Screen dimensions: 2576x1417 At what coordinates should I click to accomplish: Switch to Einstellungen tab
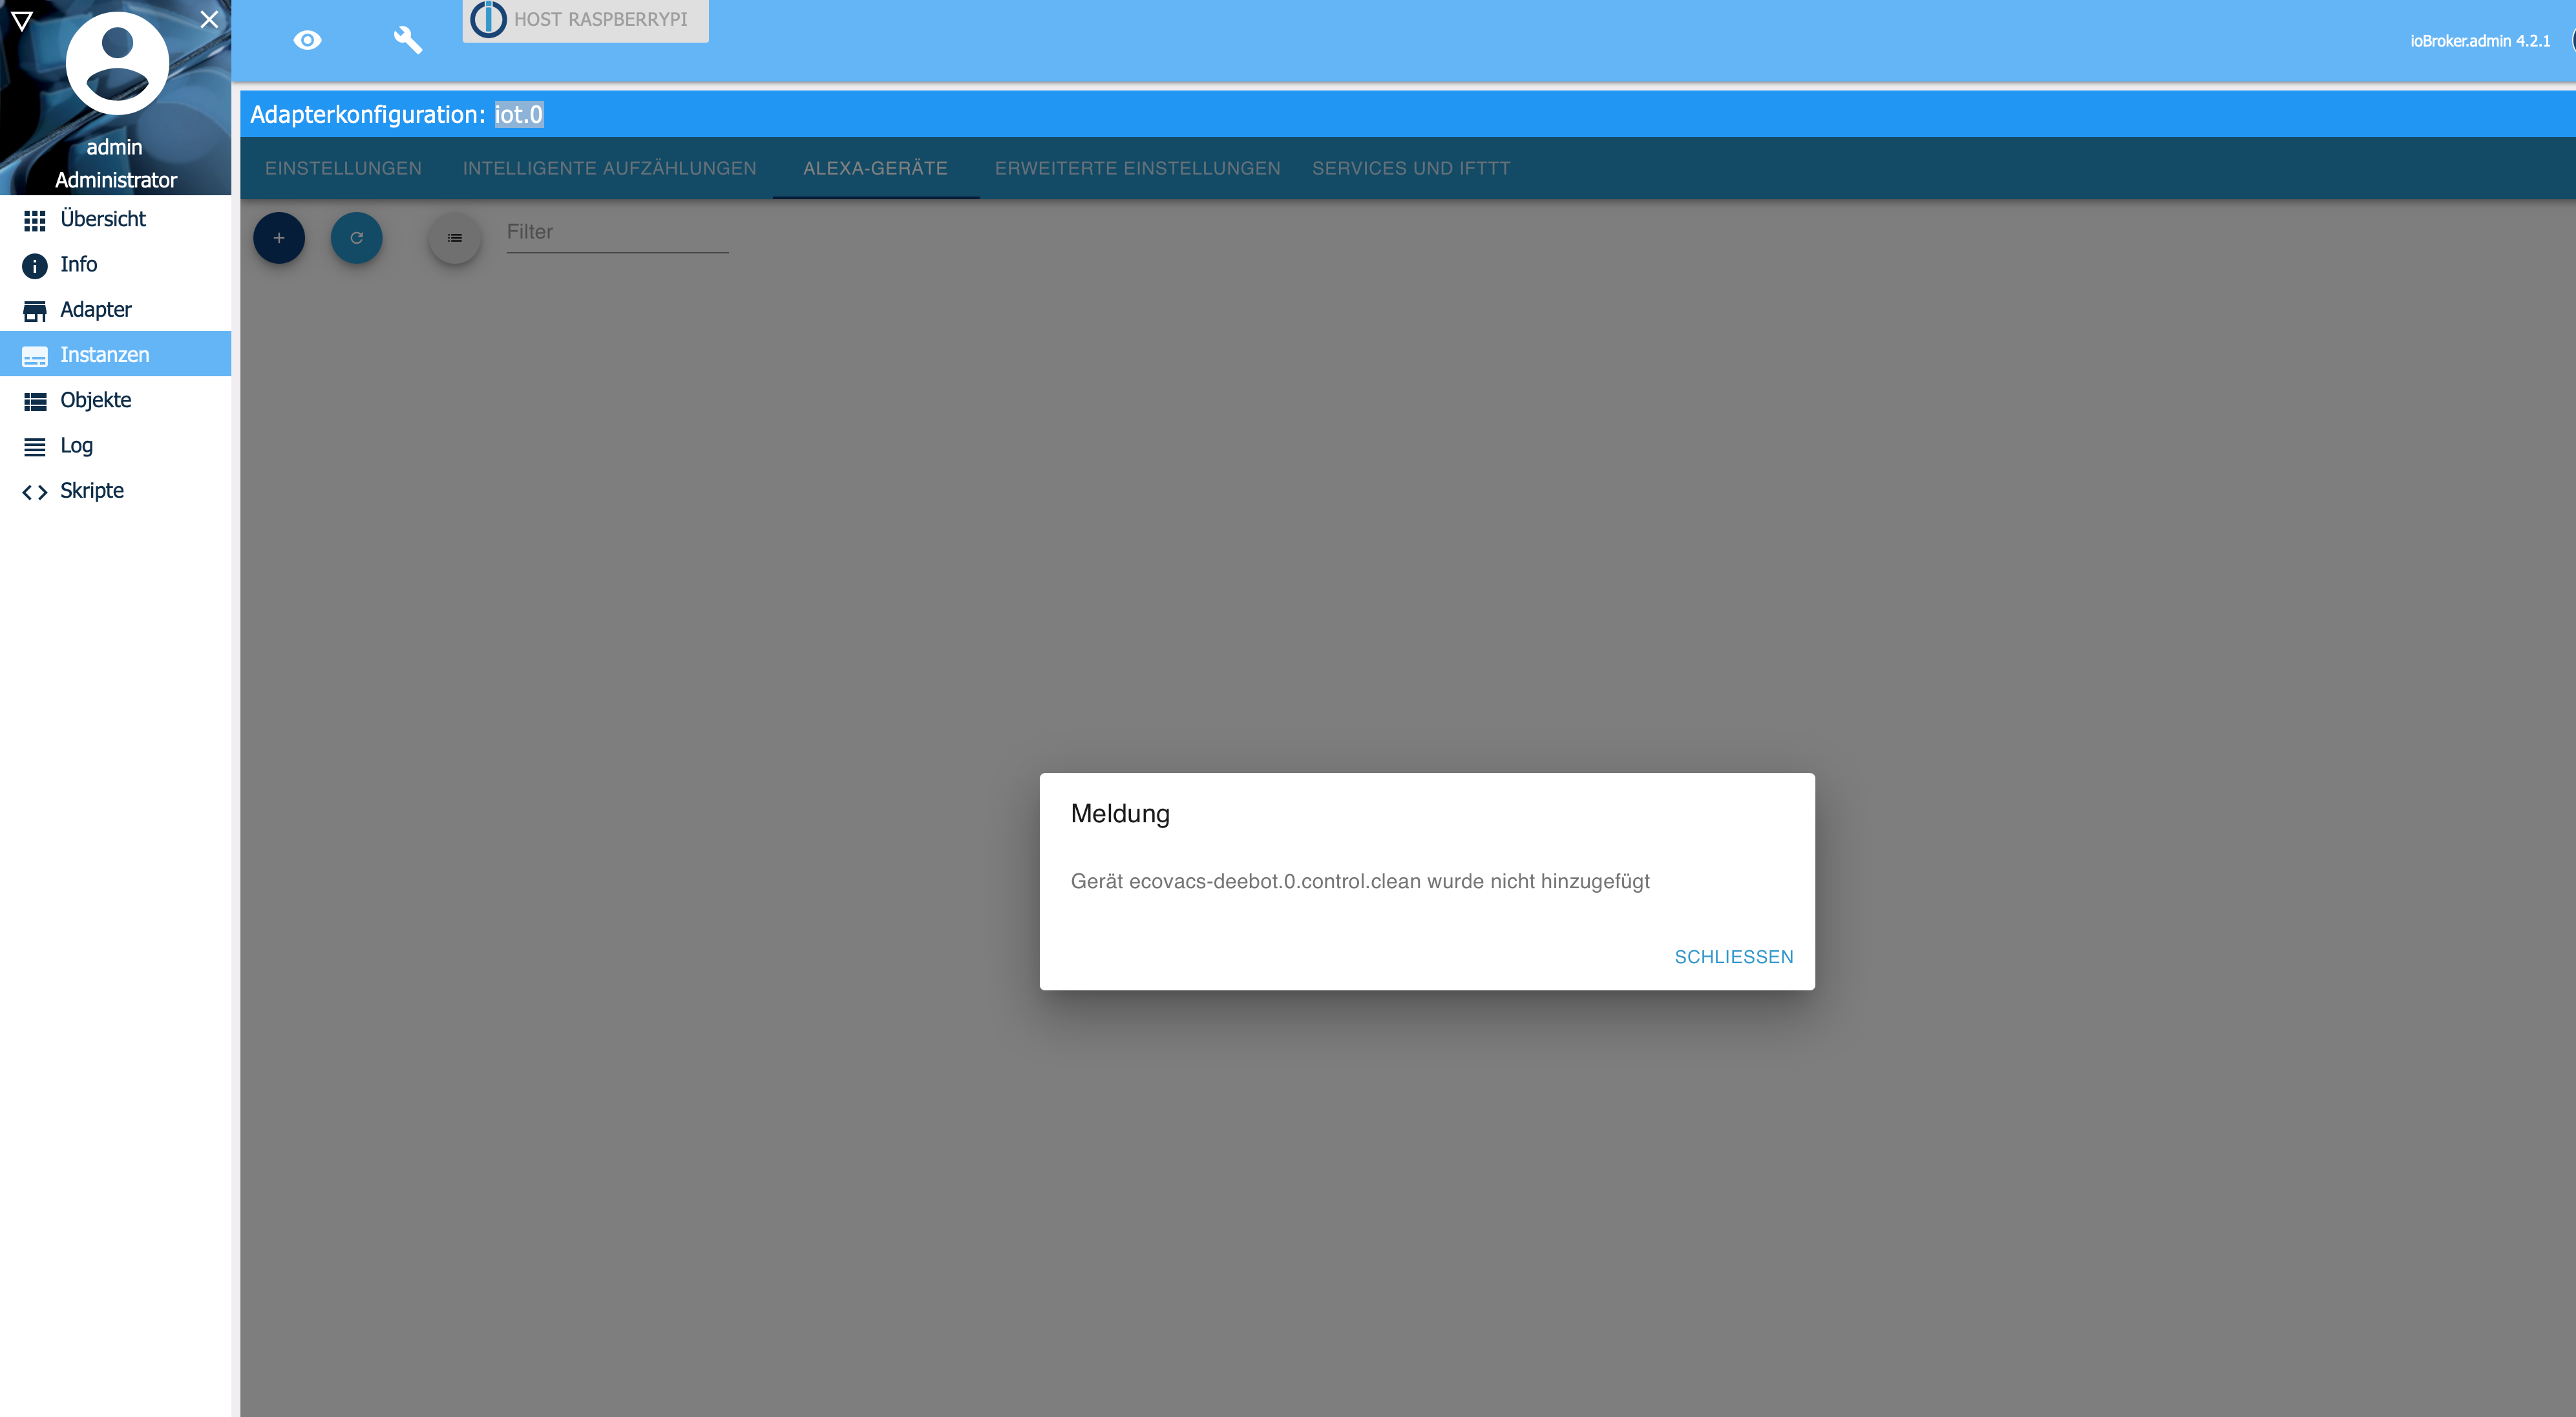[343, 168]
